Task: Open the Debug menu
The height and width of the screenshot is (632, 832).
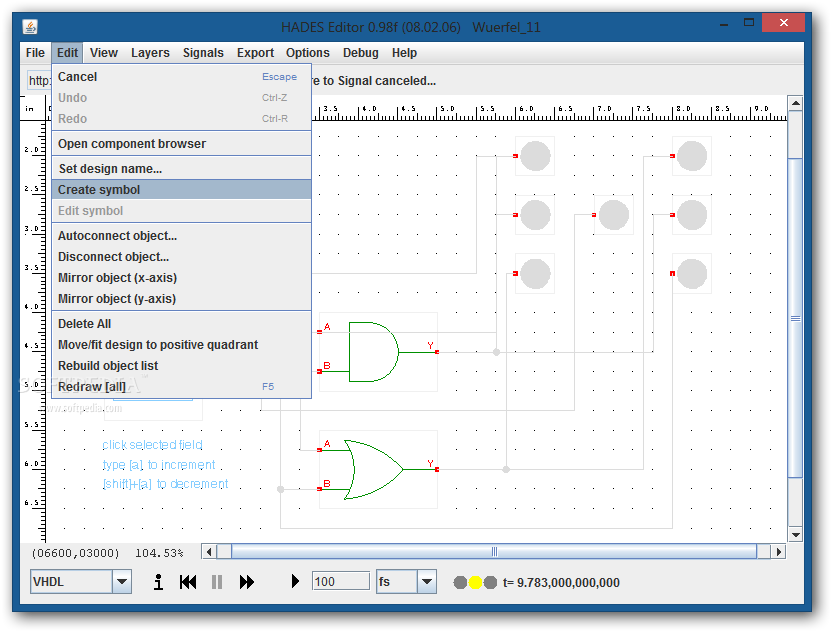Action: coord(361,53)
